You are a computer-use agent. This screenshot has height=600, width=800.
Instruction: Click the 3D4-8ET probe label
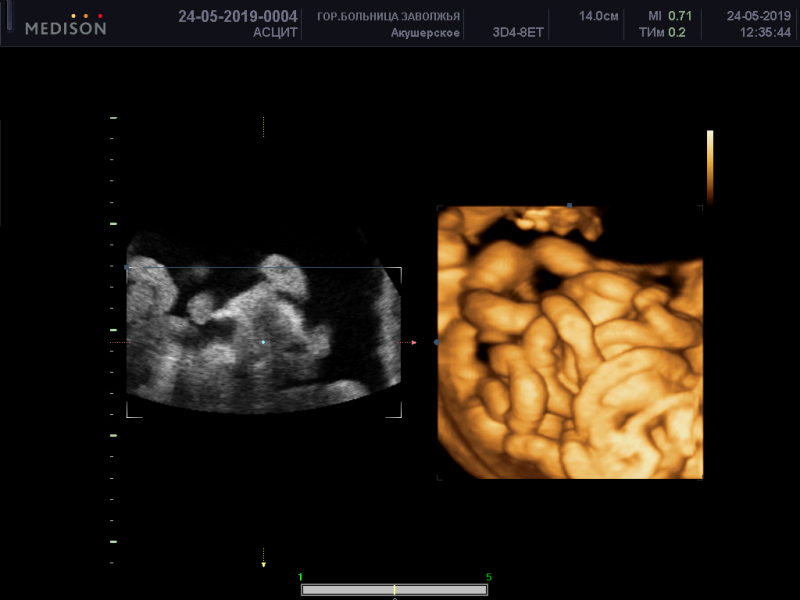tap(518, 33)
